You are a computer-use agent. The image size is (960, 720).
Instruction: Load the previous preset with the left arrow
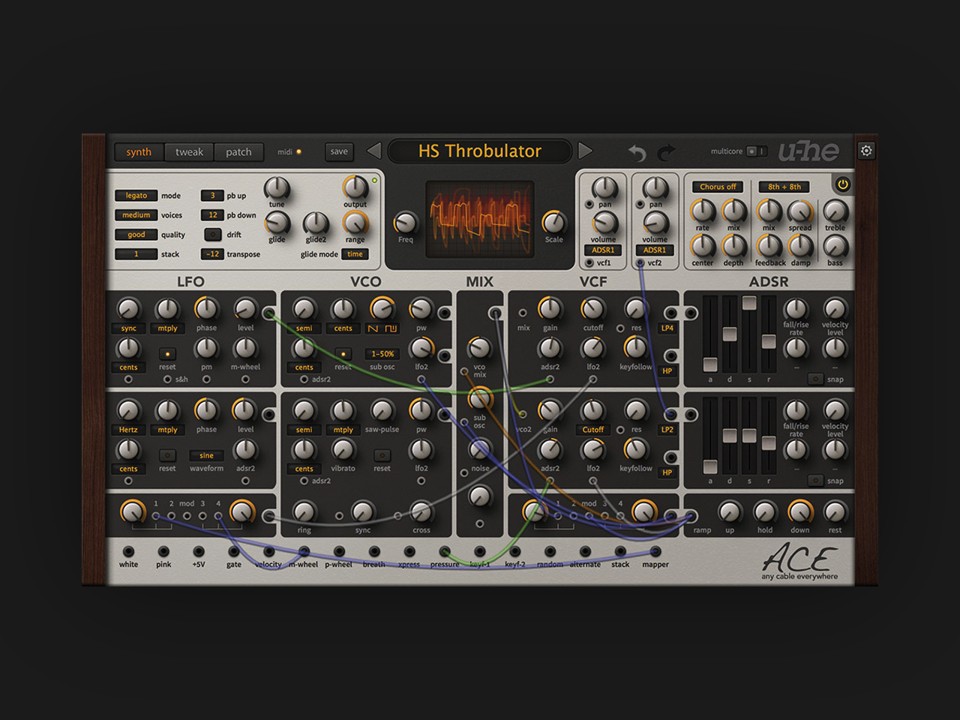[x=374, y=151]
